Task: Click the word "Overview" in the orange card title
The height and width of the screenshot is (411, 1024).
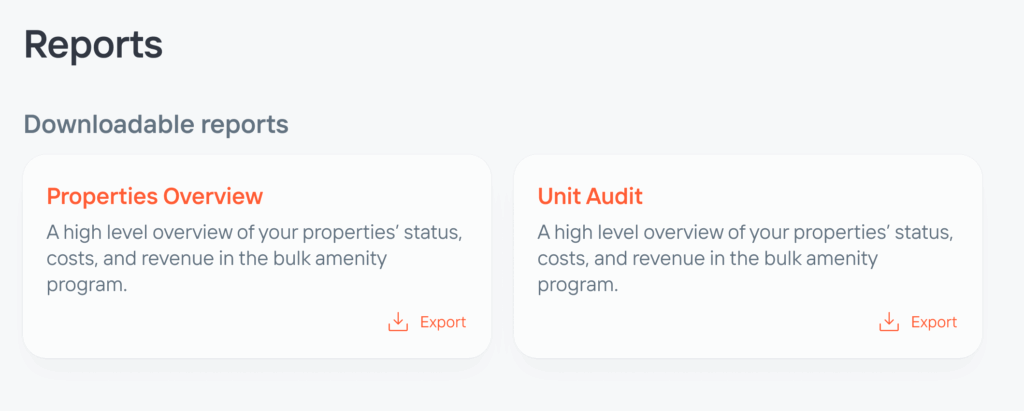Action: click(x=213, y=196)
